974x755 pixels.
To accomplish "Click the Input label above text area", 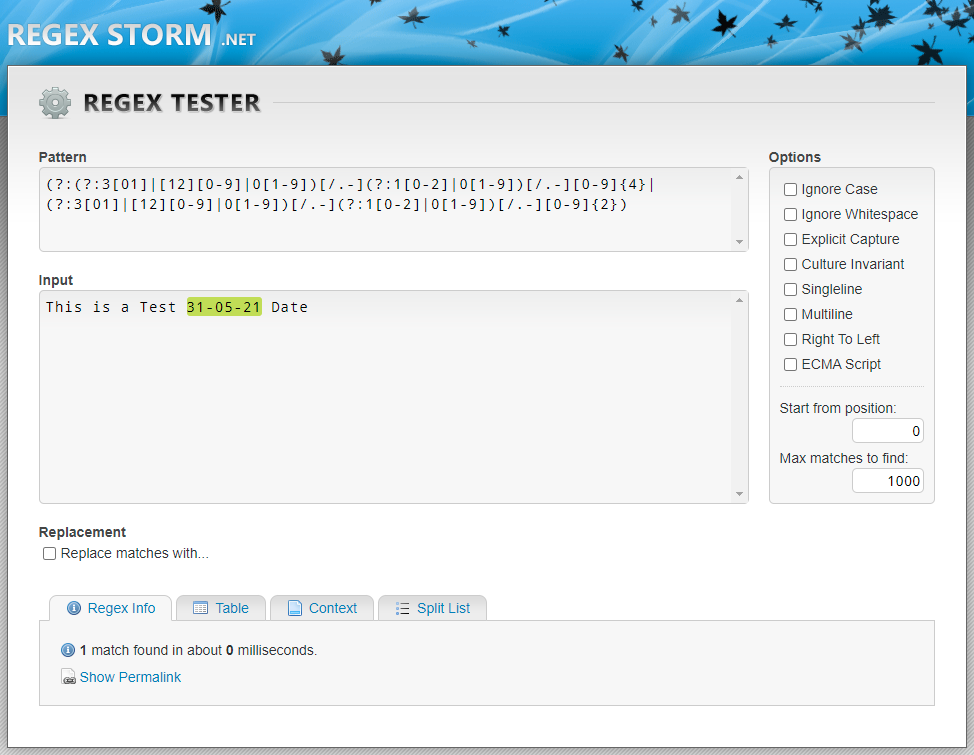I will tap(55, 280).
